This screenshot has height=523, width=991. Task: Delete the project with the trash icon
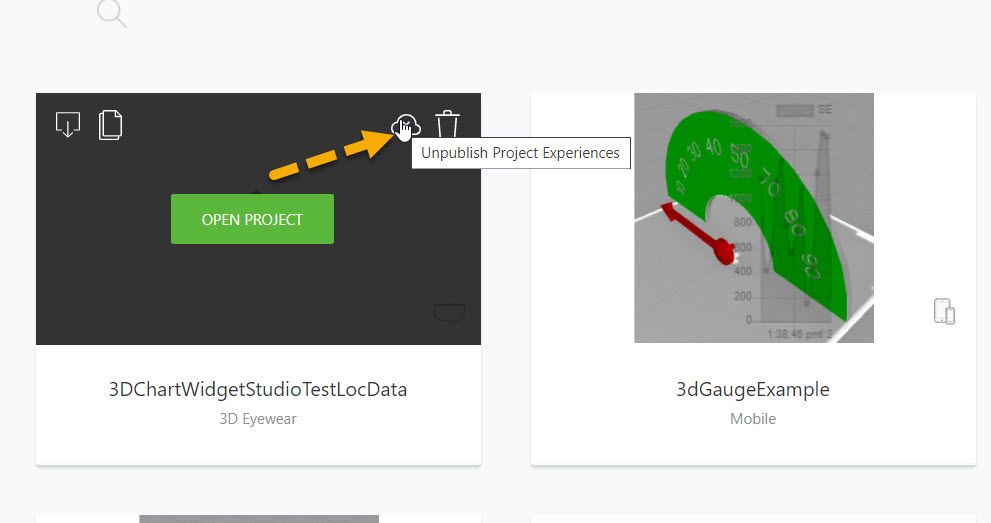coord(447,125)
